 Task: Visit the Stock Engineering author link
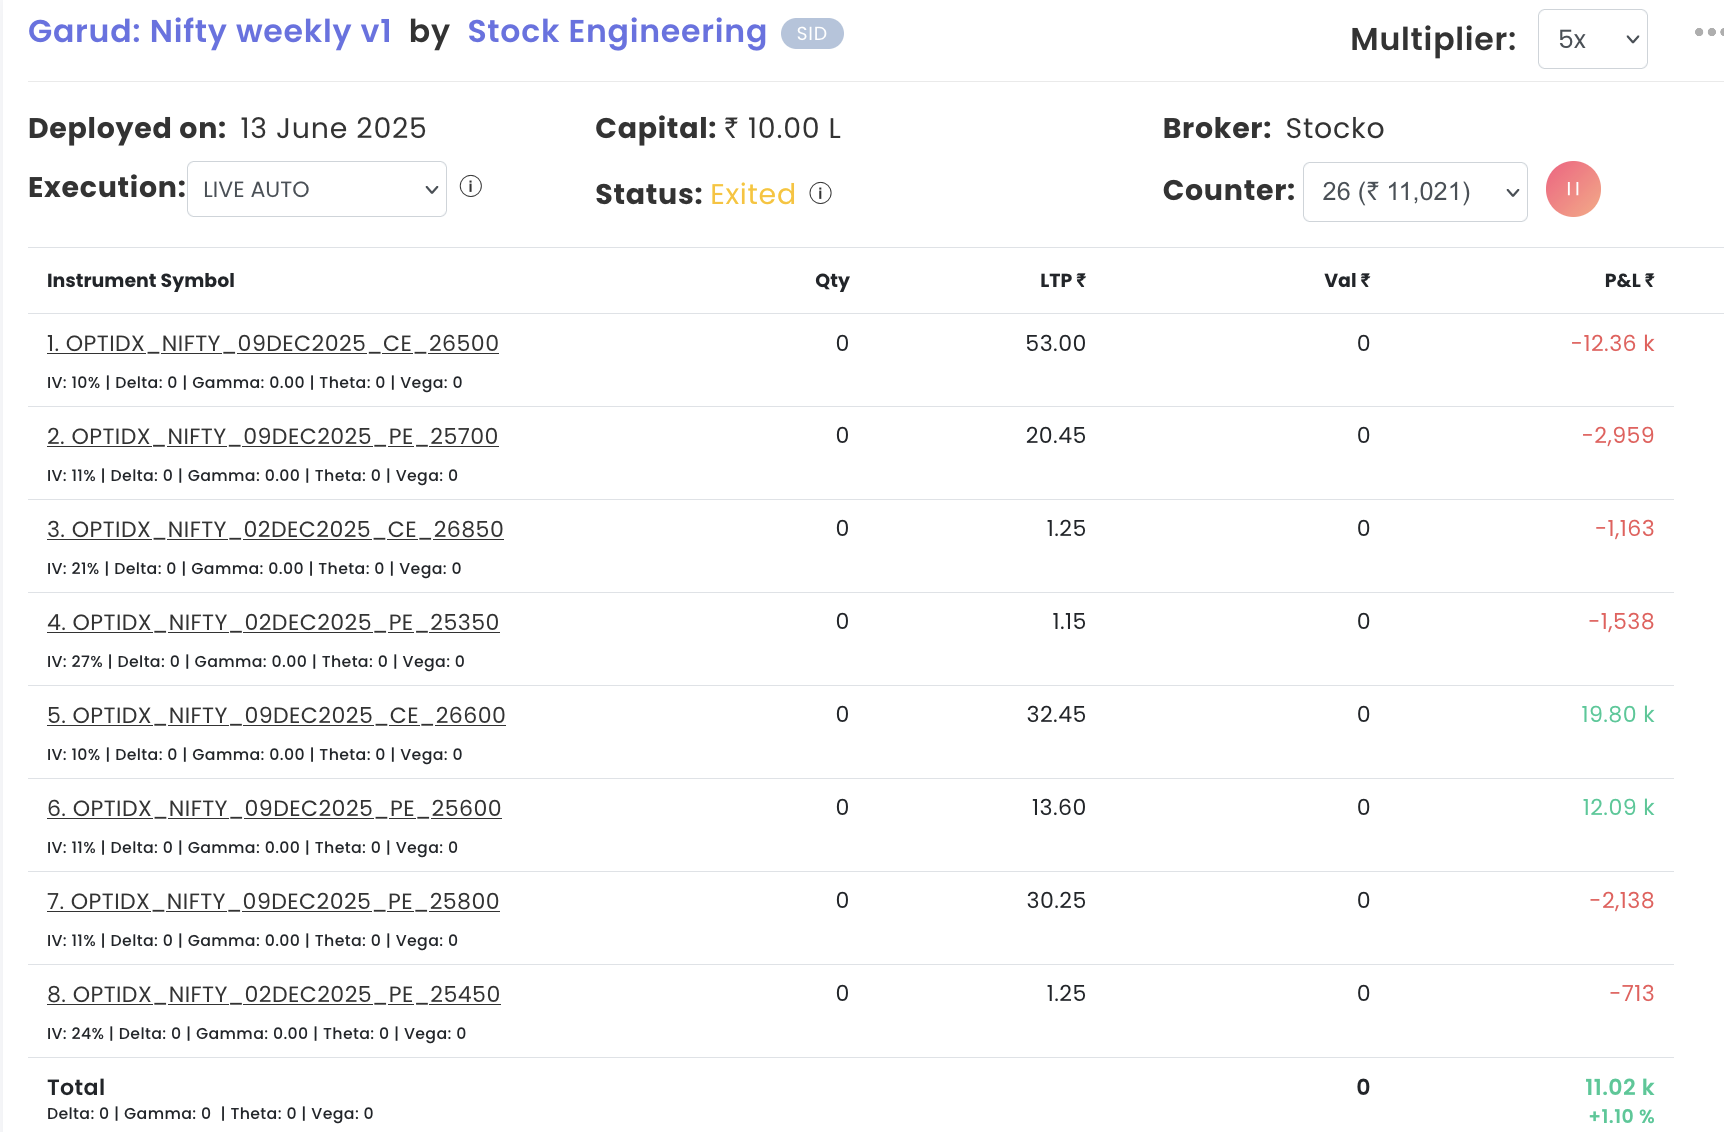(616, 32)
